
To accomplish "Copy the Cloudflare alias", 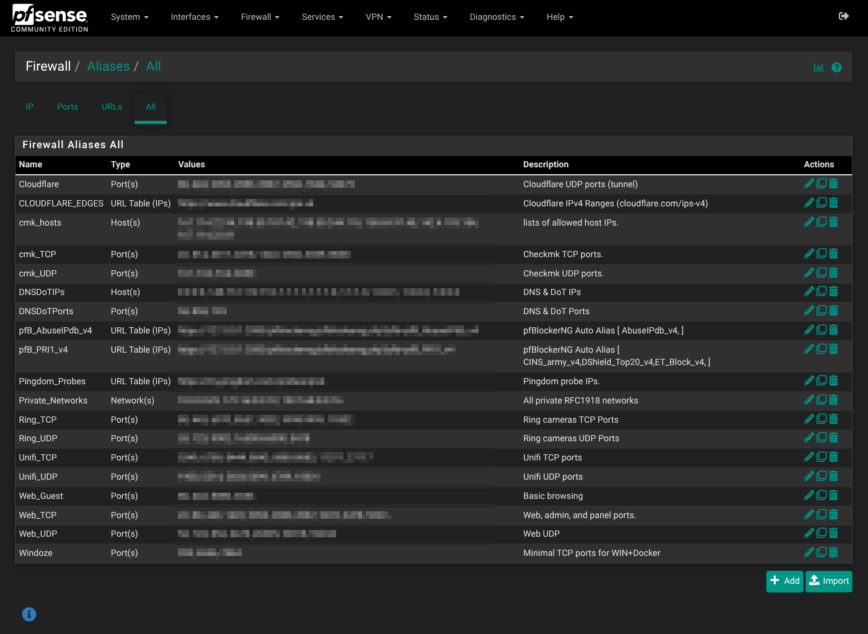I will click(x=822, y=183).
